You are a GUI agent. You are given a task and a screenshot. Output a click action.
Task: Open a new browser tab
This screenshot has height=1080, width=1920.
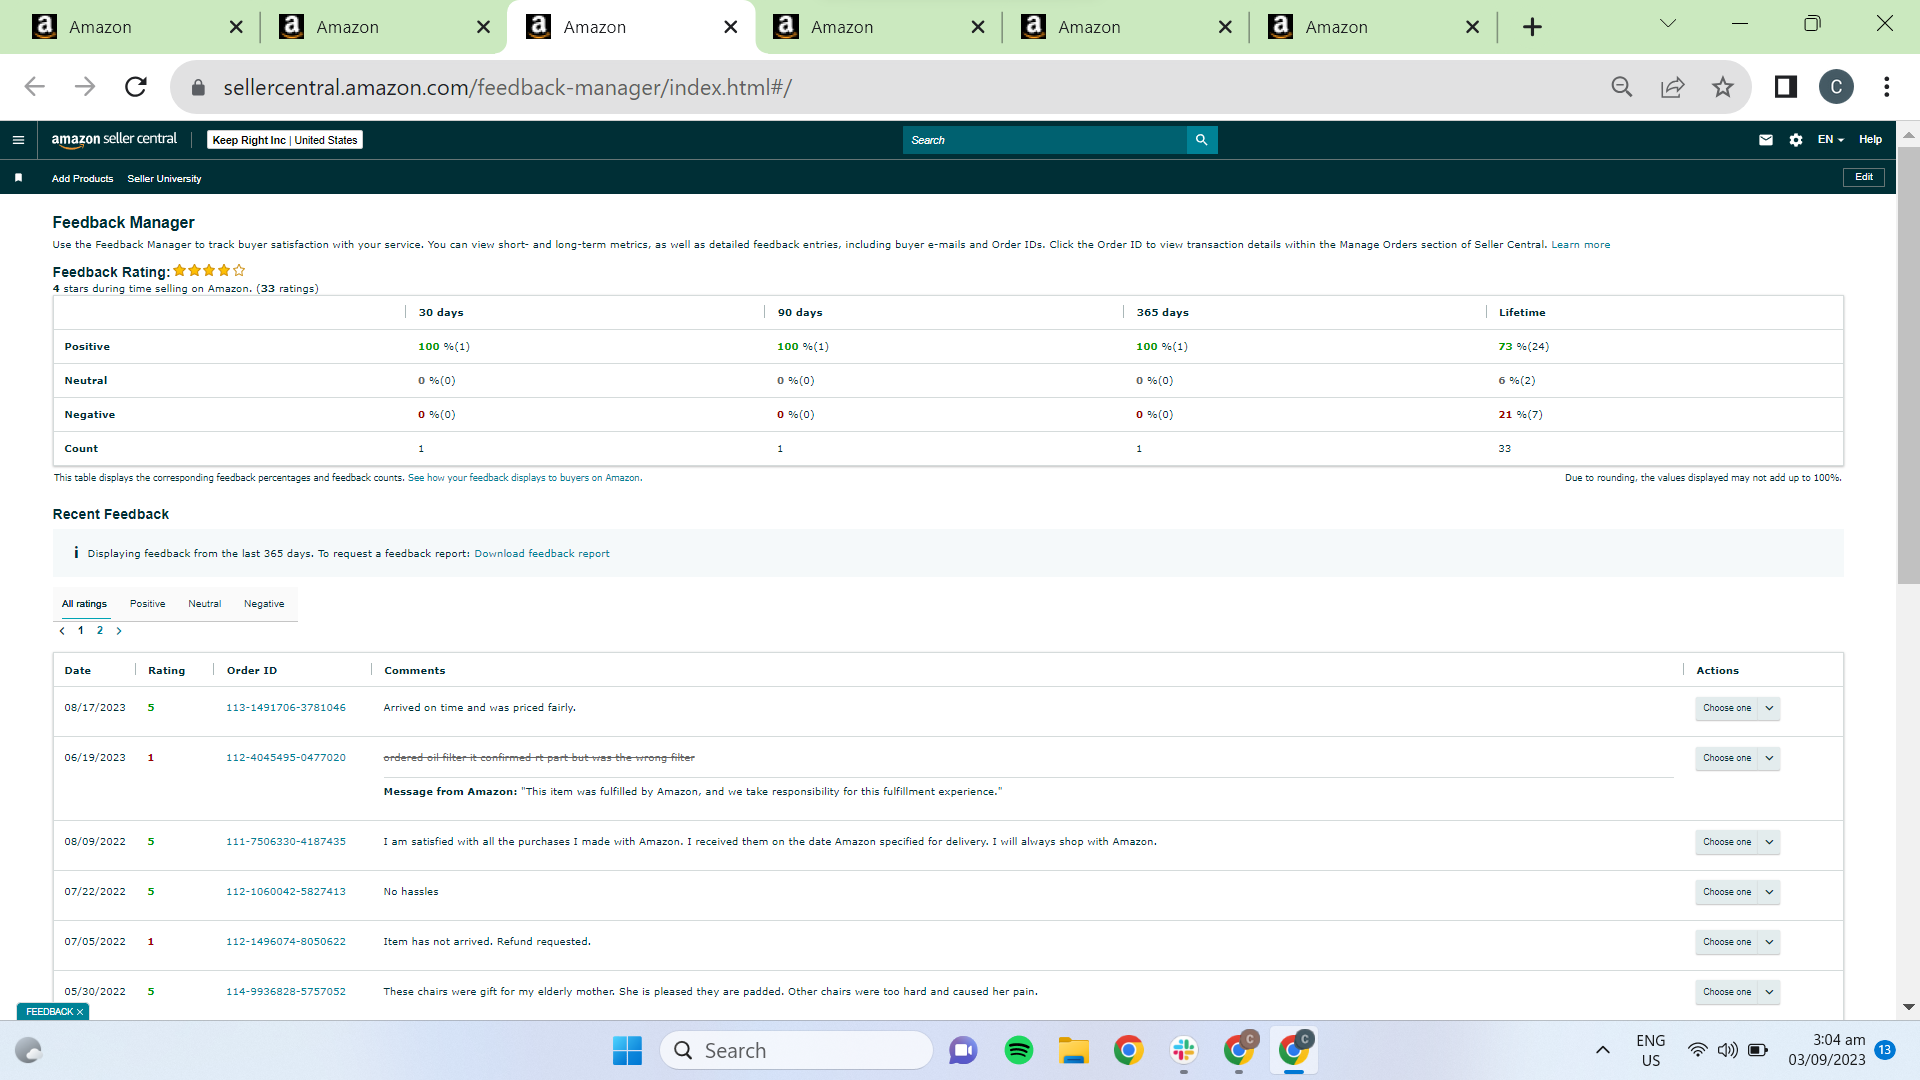(x=1532, y=27)
